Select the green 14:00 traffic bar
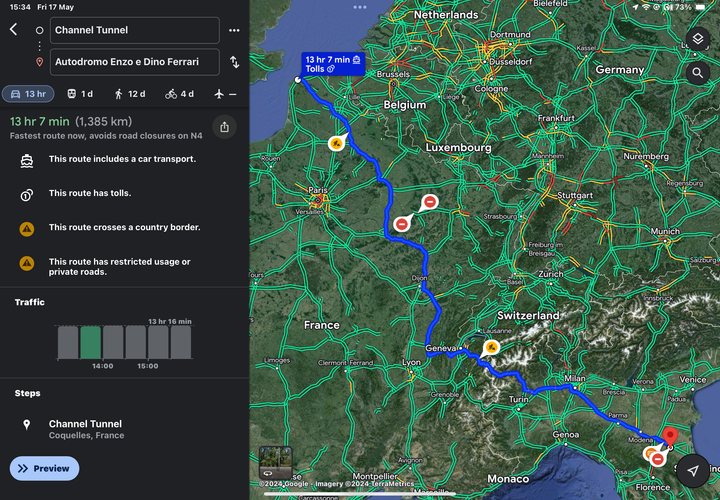Image resolution: width=720 pixels, height=500 pixels. pos(90,342)
